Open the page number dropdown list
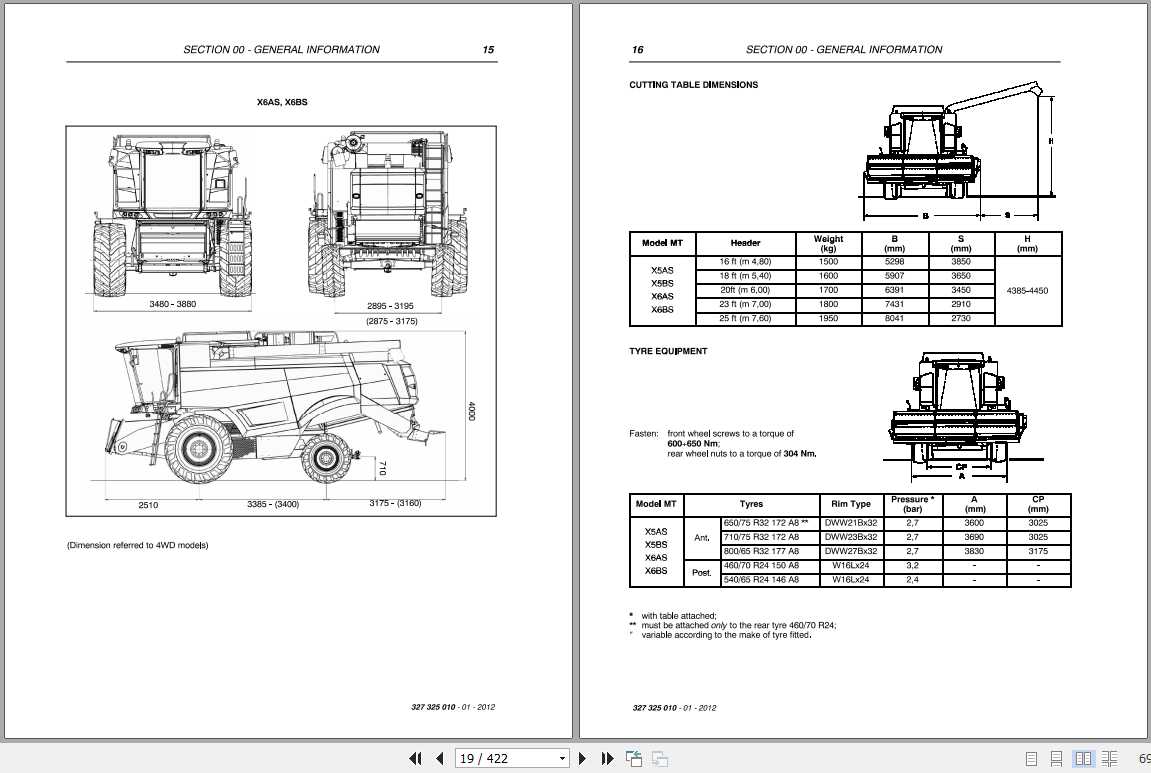 [561, 758]
